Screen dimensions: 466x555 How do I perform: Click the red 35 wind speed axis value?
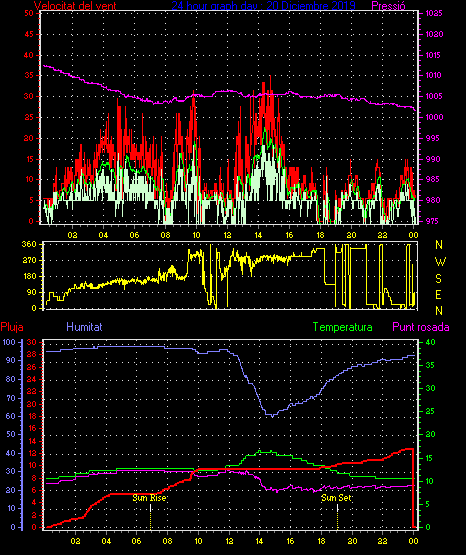coord(29,75)
